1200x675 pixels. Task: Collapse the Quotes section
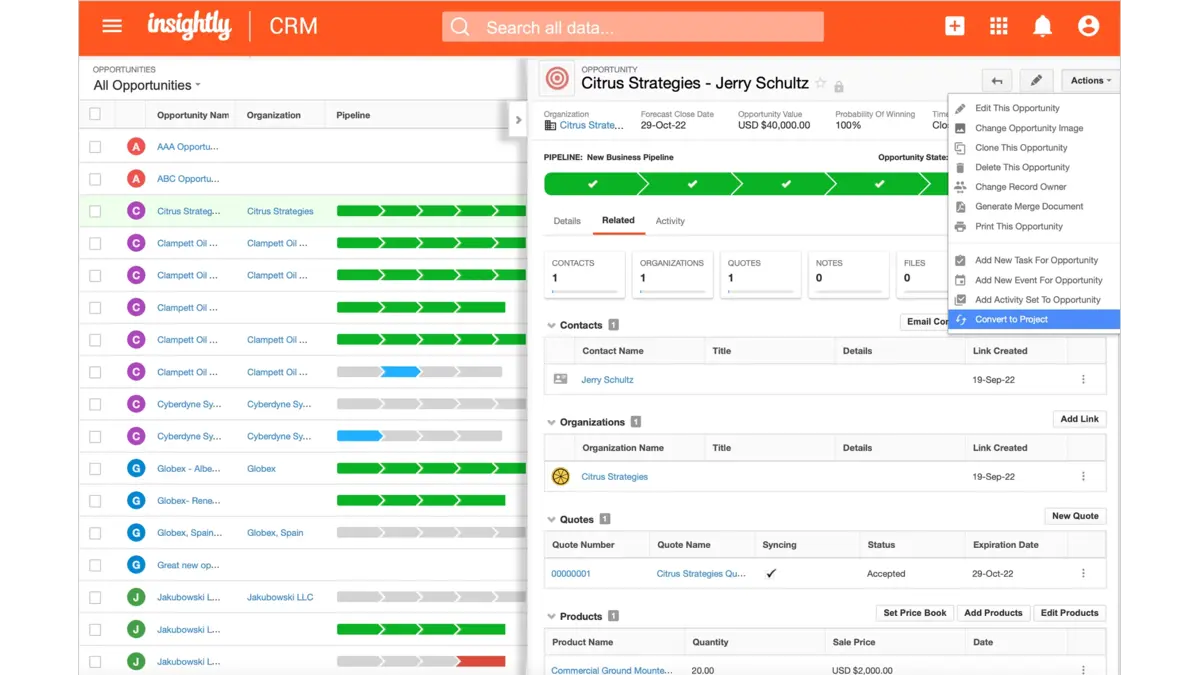click(551, 520)
